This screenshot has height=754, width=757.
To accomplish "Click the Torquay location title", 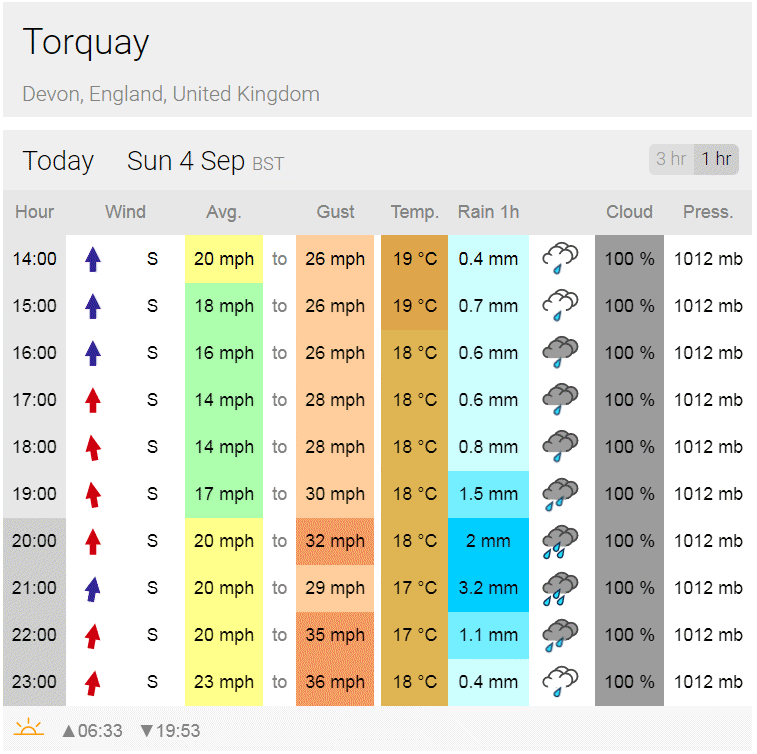I will 86,42.
